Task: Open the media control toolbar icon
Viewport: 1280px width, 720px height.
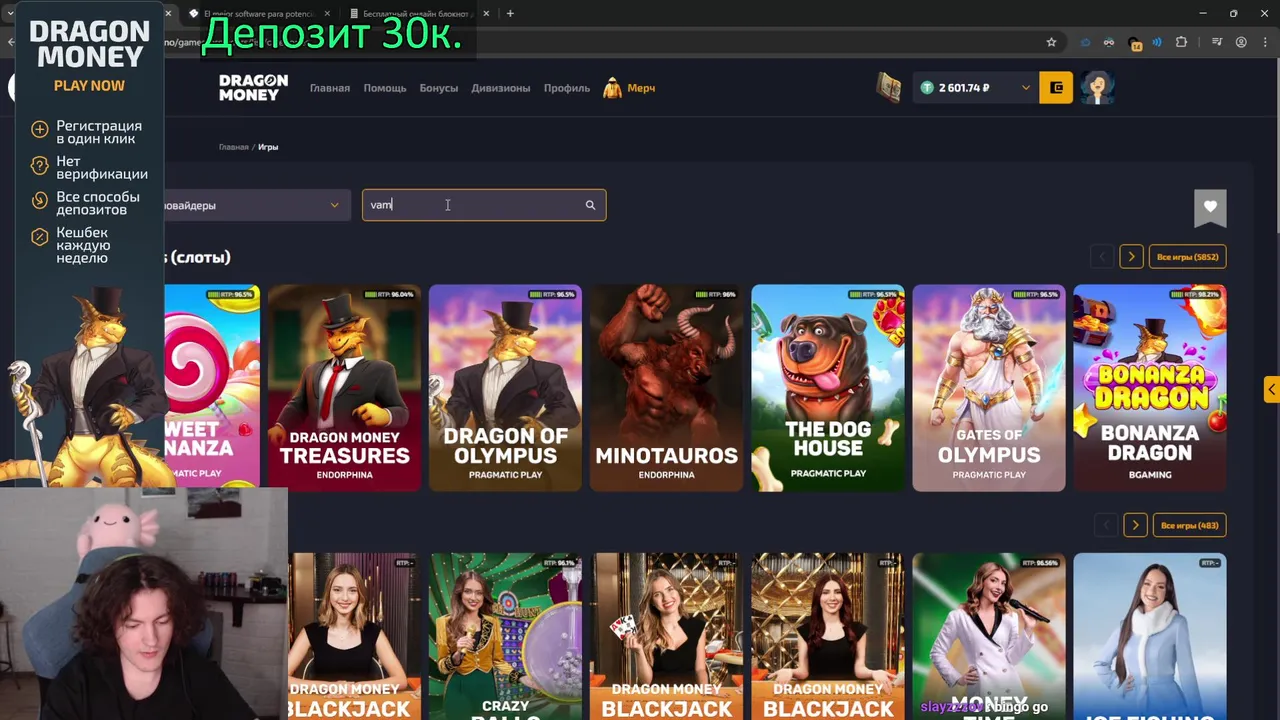Action: point(1217,42)
